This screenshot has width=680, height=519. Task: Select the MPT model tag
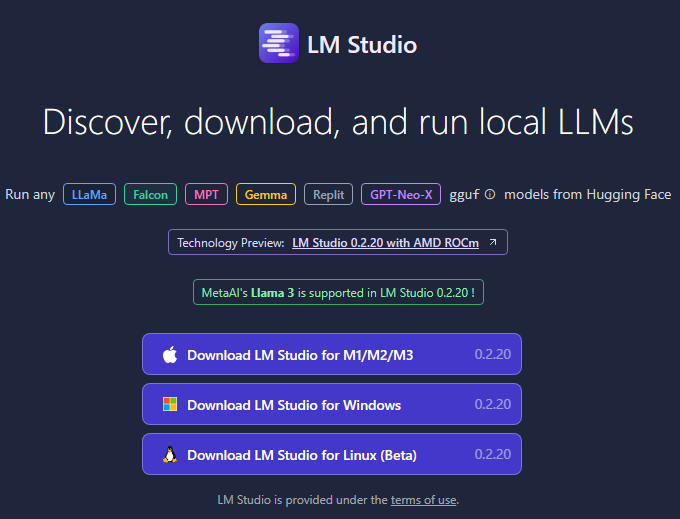click(x=206, y=194)
